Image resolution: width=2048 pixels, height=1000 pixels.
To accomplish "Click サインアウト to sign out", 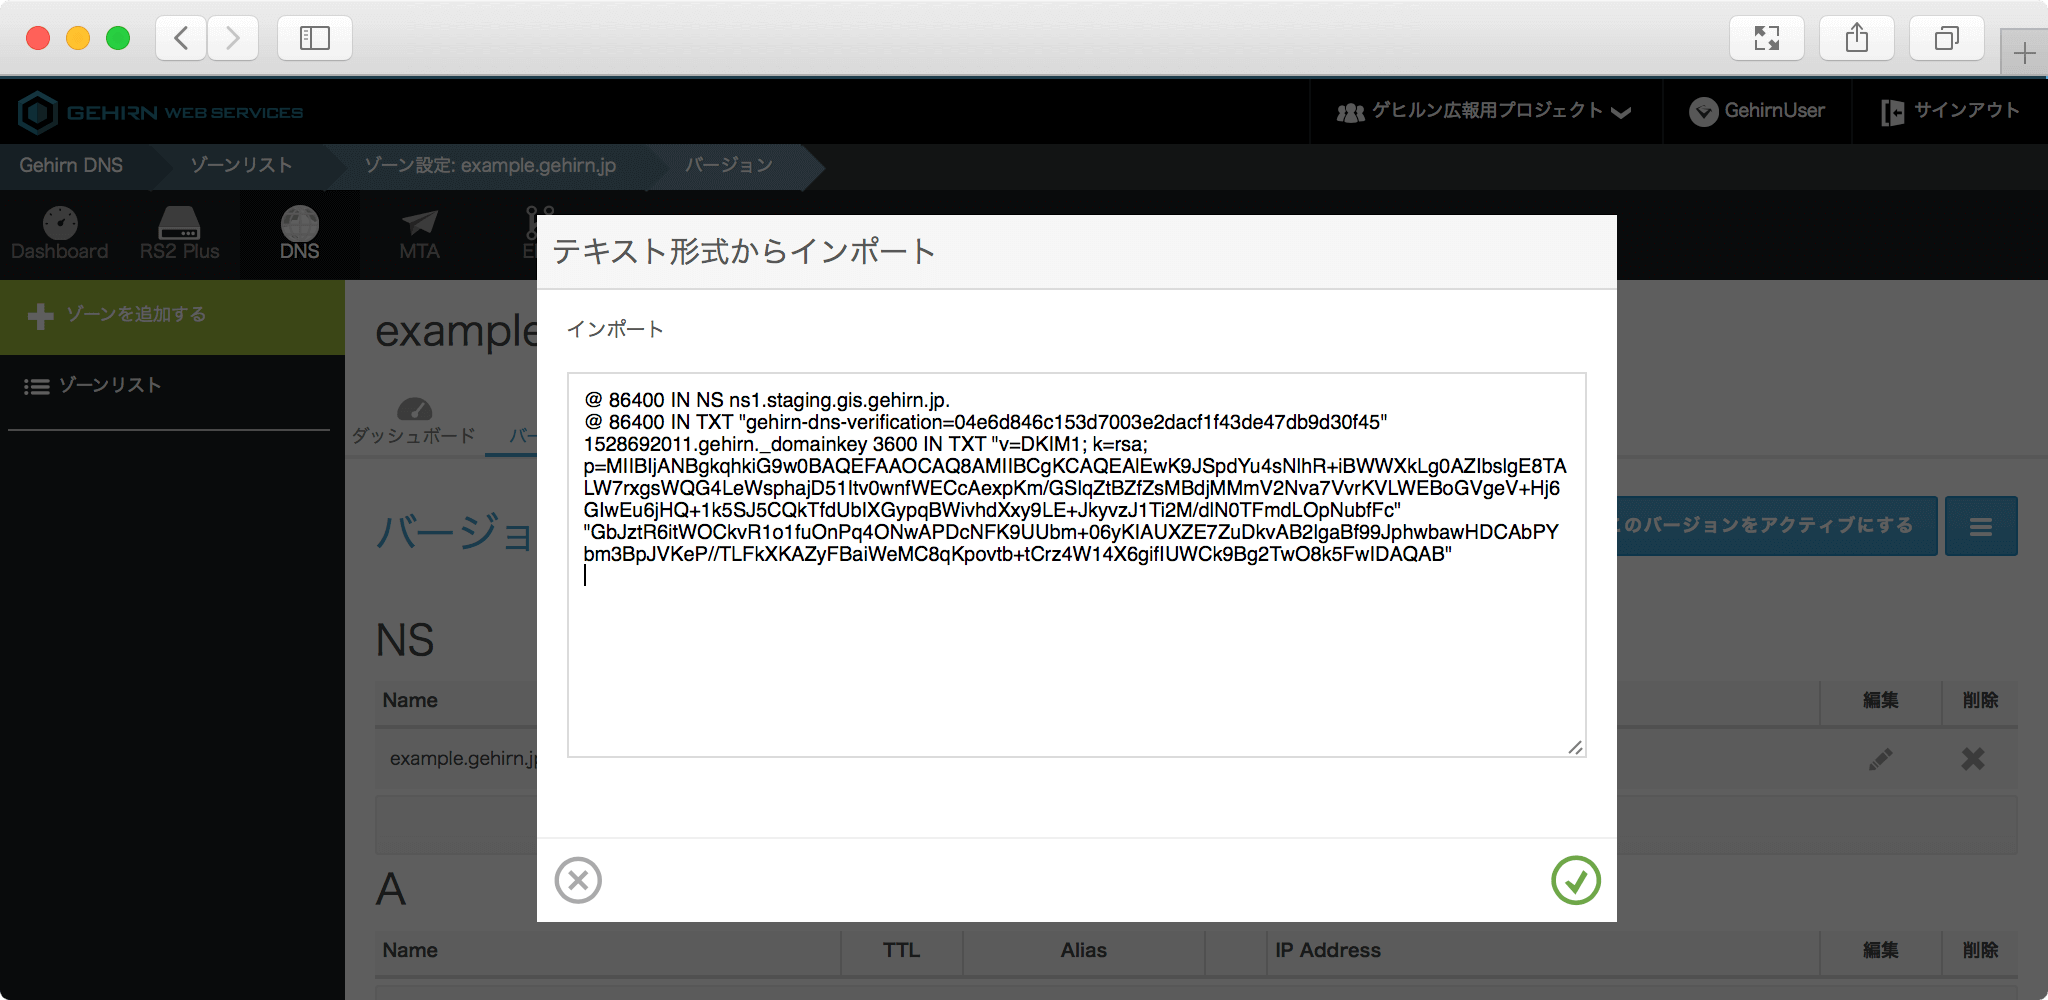I will 1950,111.
